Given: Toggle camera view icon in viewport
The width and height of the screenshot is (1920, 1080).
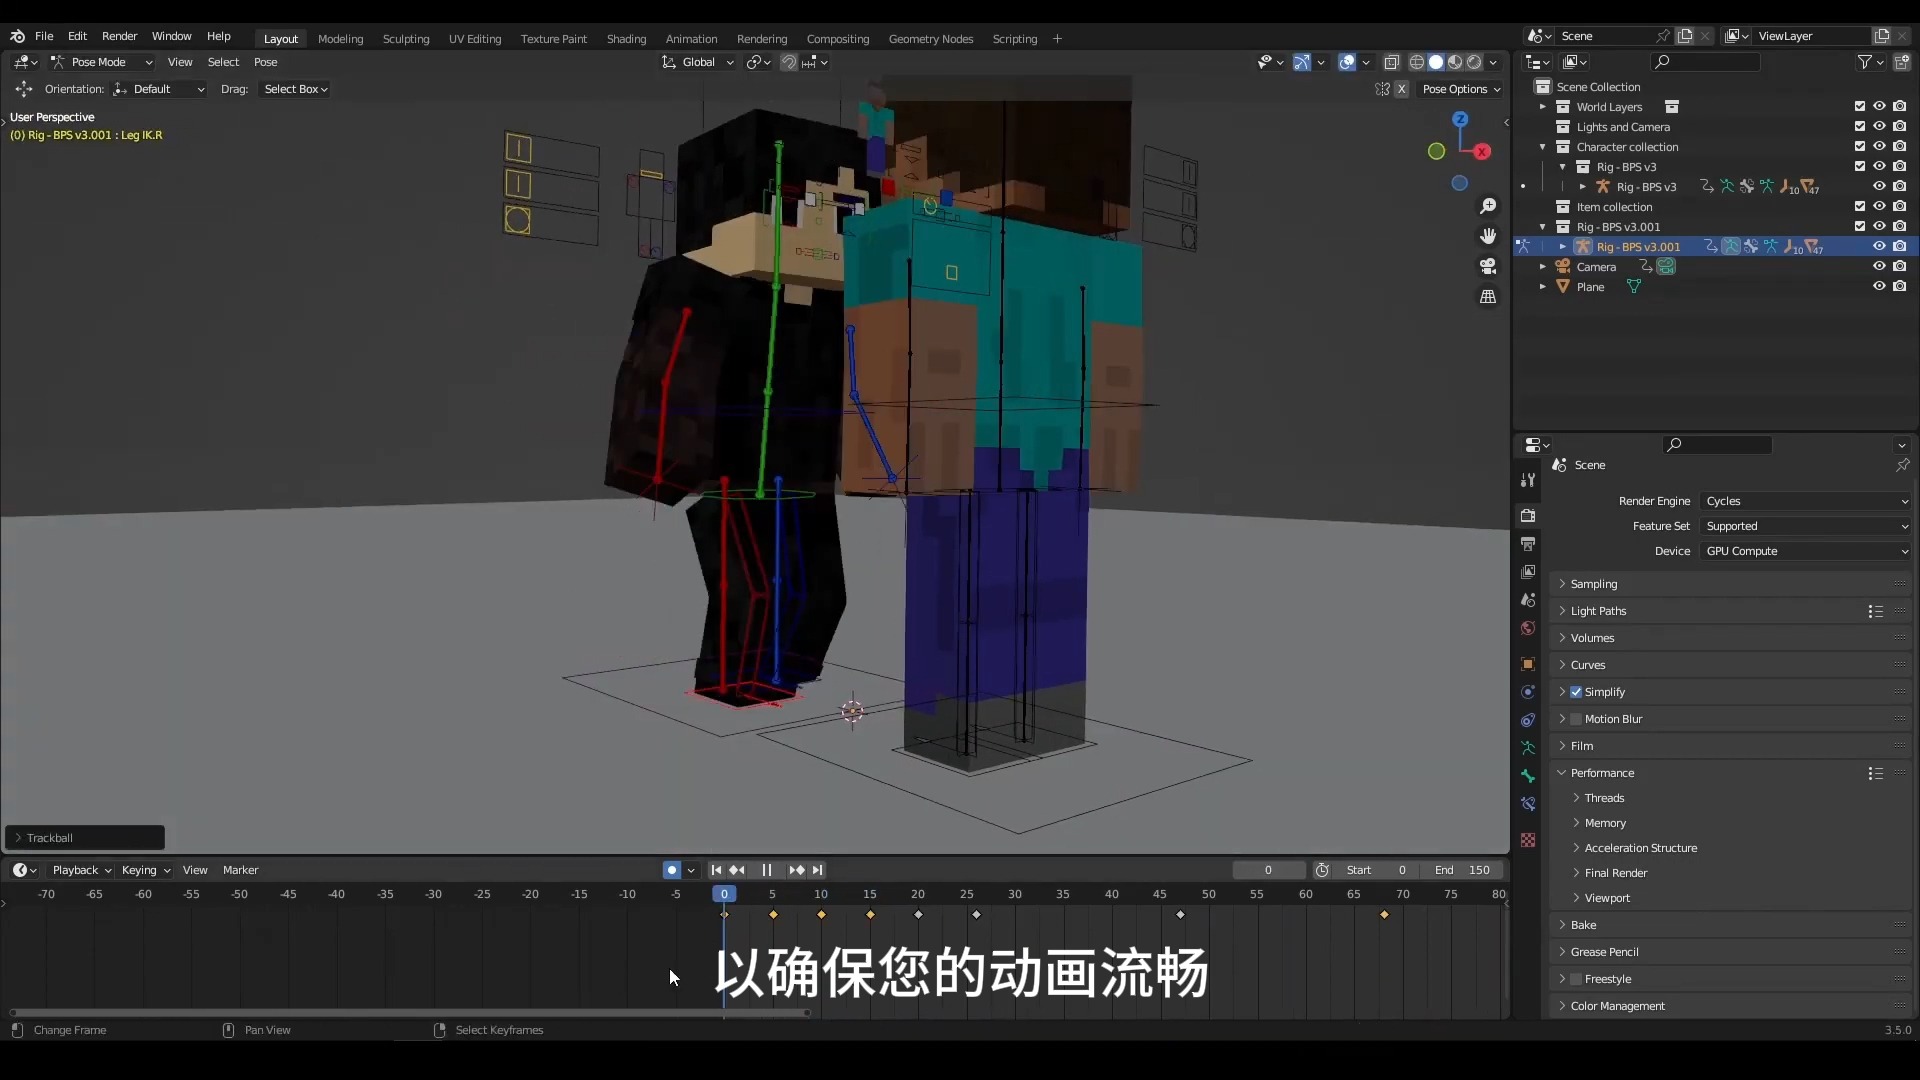Looking at the screenshot, I should click(x=1488, y=266).
